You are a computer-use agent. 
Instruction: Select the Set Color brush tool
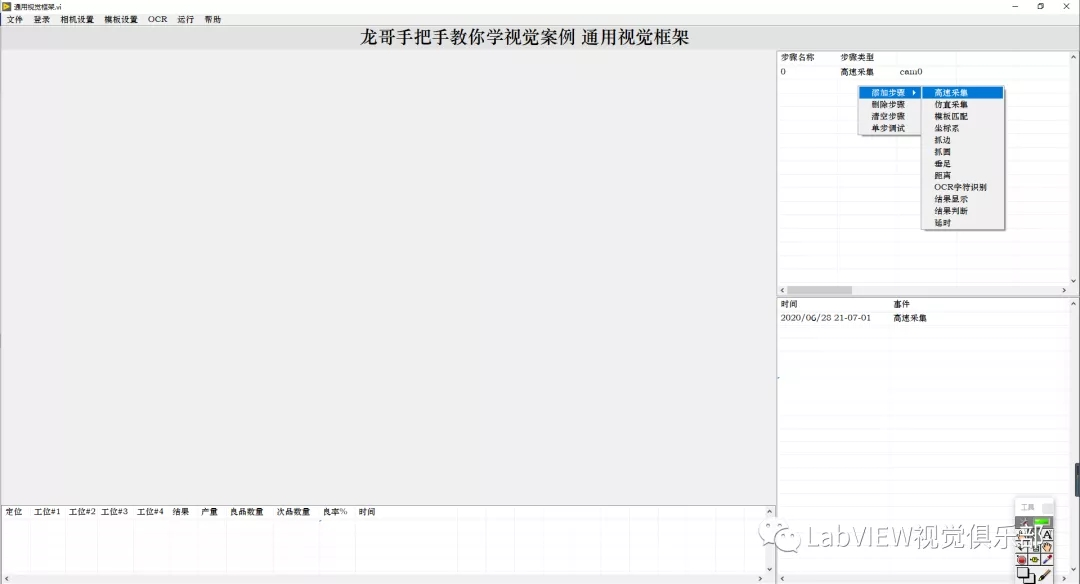pyautogui.click(x=1045, y=574)
